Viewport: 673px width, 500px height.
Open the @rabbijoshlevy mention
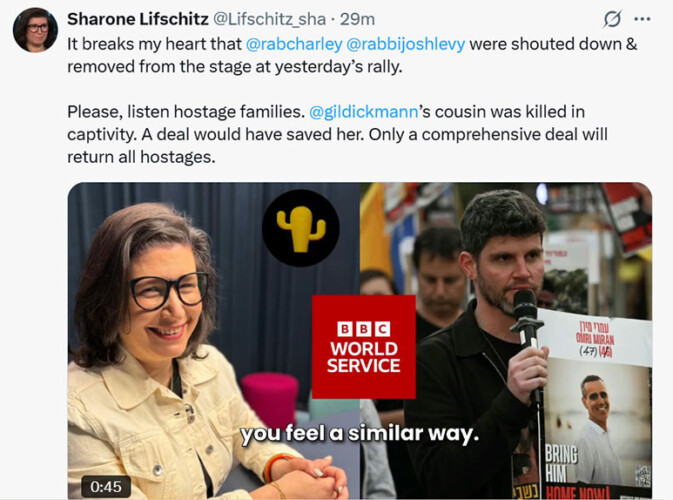pyautogui.click(x=405, y=44)
